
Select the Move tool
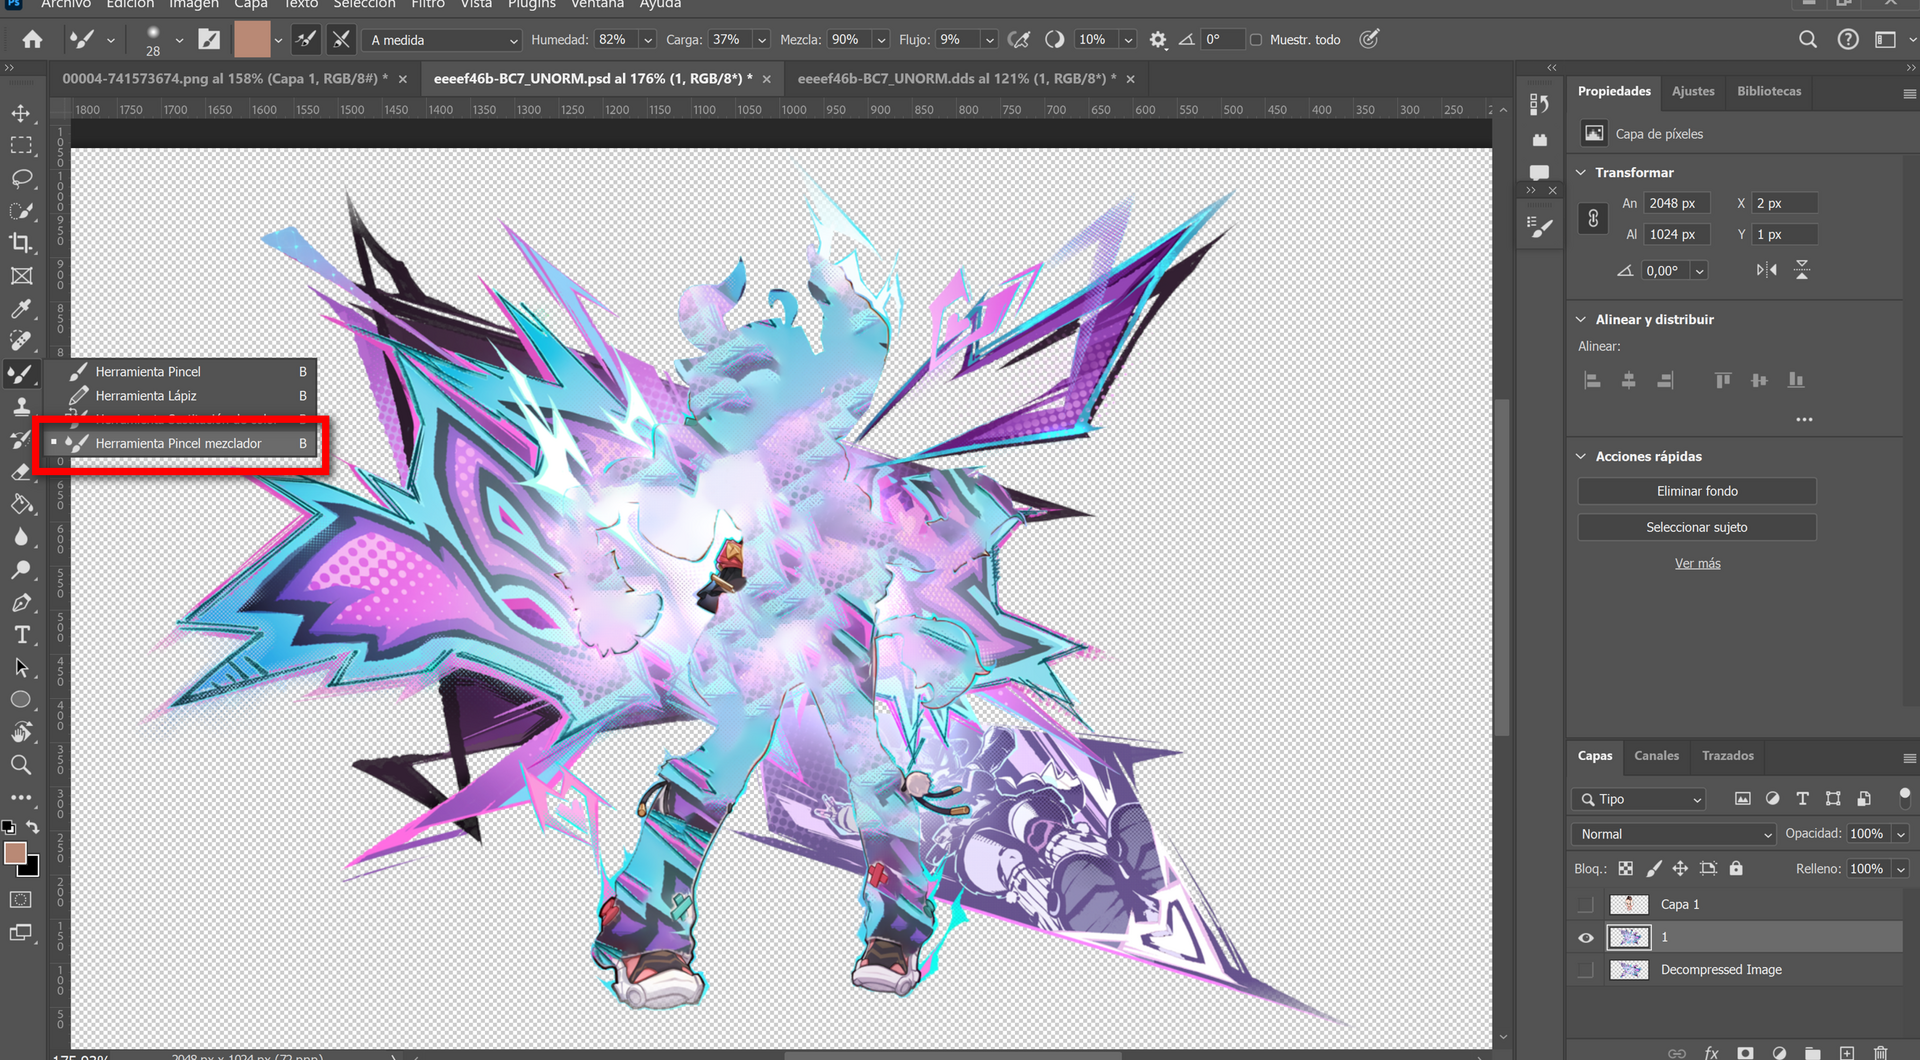point(21,113)
